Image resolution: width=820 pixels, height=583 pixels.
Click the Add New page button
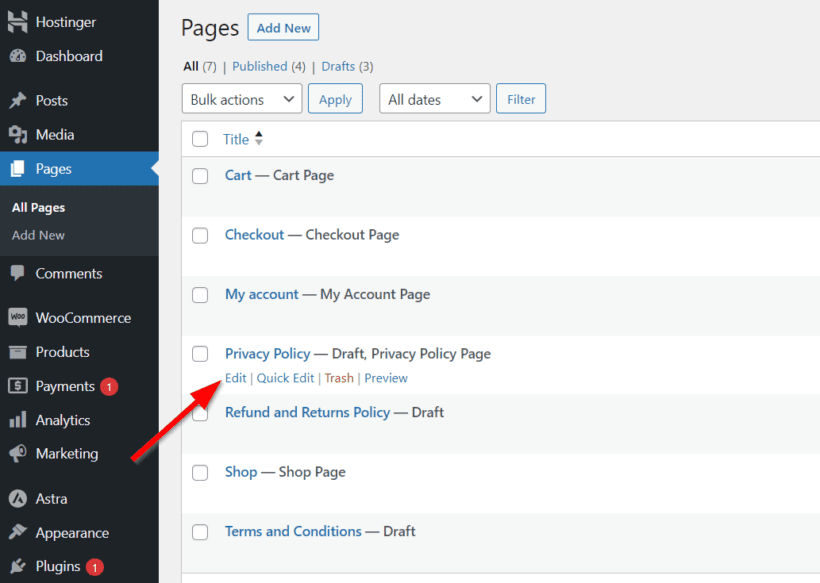tap(283, 27)
